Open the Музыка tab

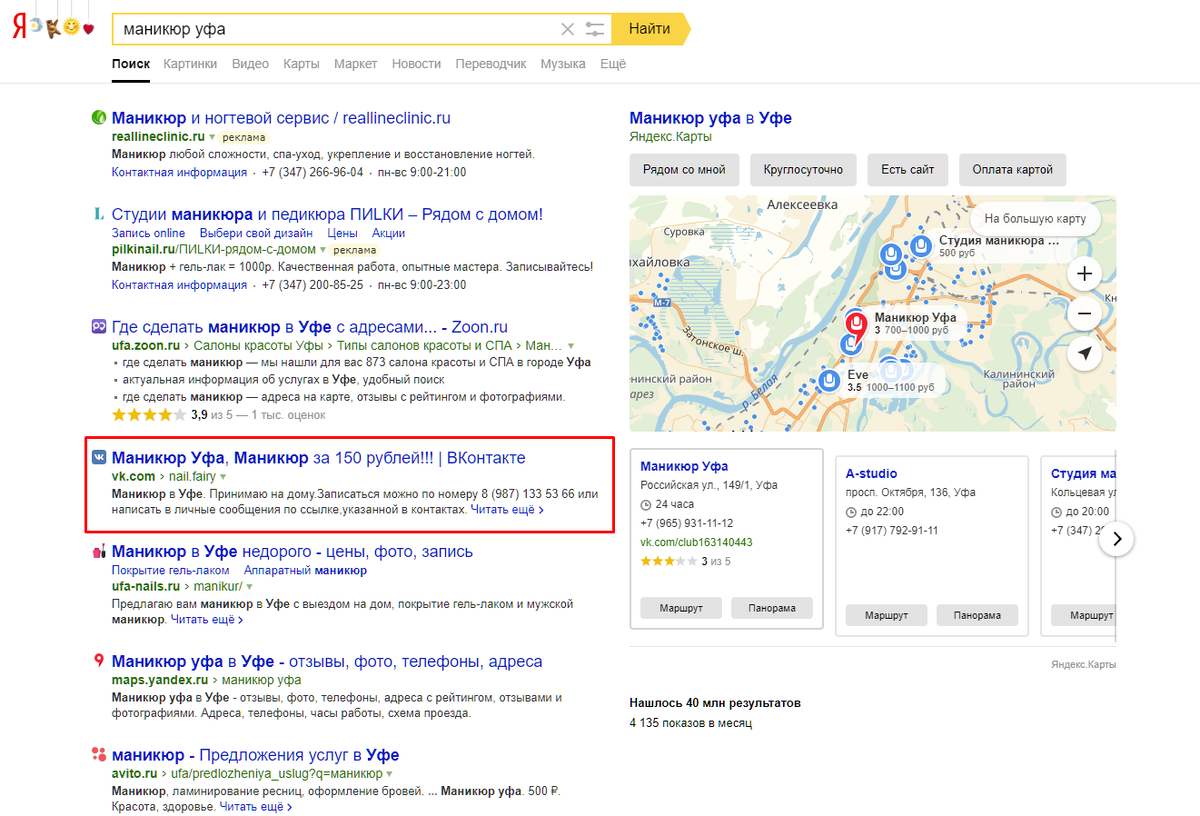pos(563,64)
